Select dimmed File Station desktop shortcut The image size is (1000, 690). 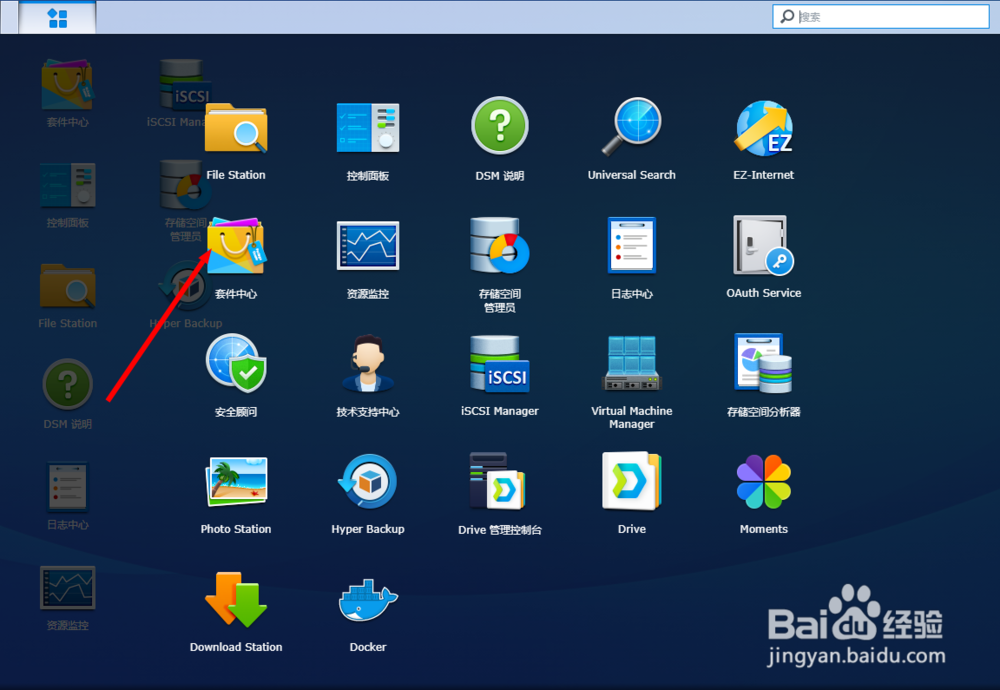(x=68, y=296)
